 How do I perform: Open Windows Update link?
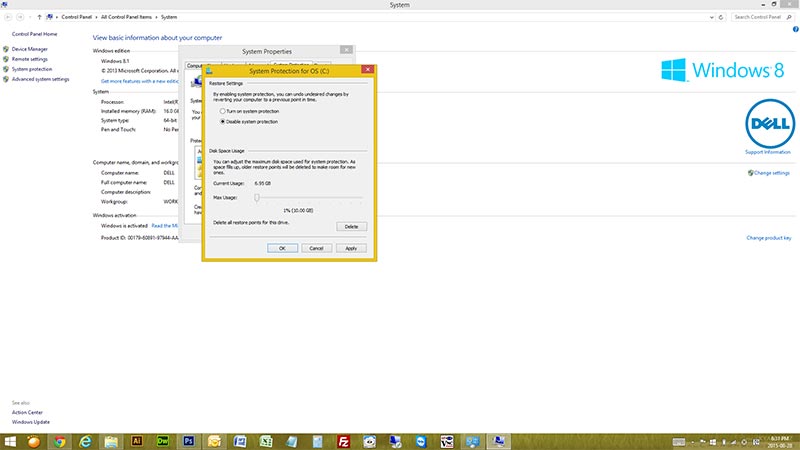(x=31, y=422)
